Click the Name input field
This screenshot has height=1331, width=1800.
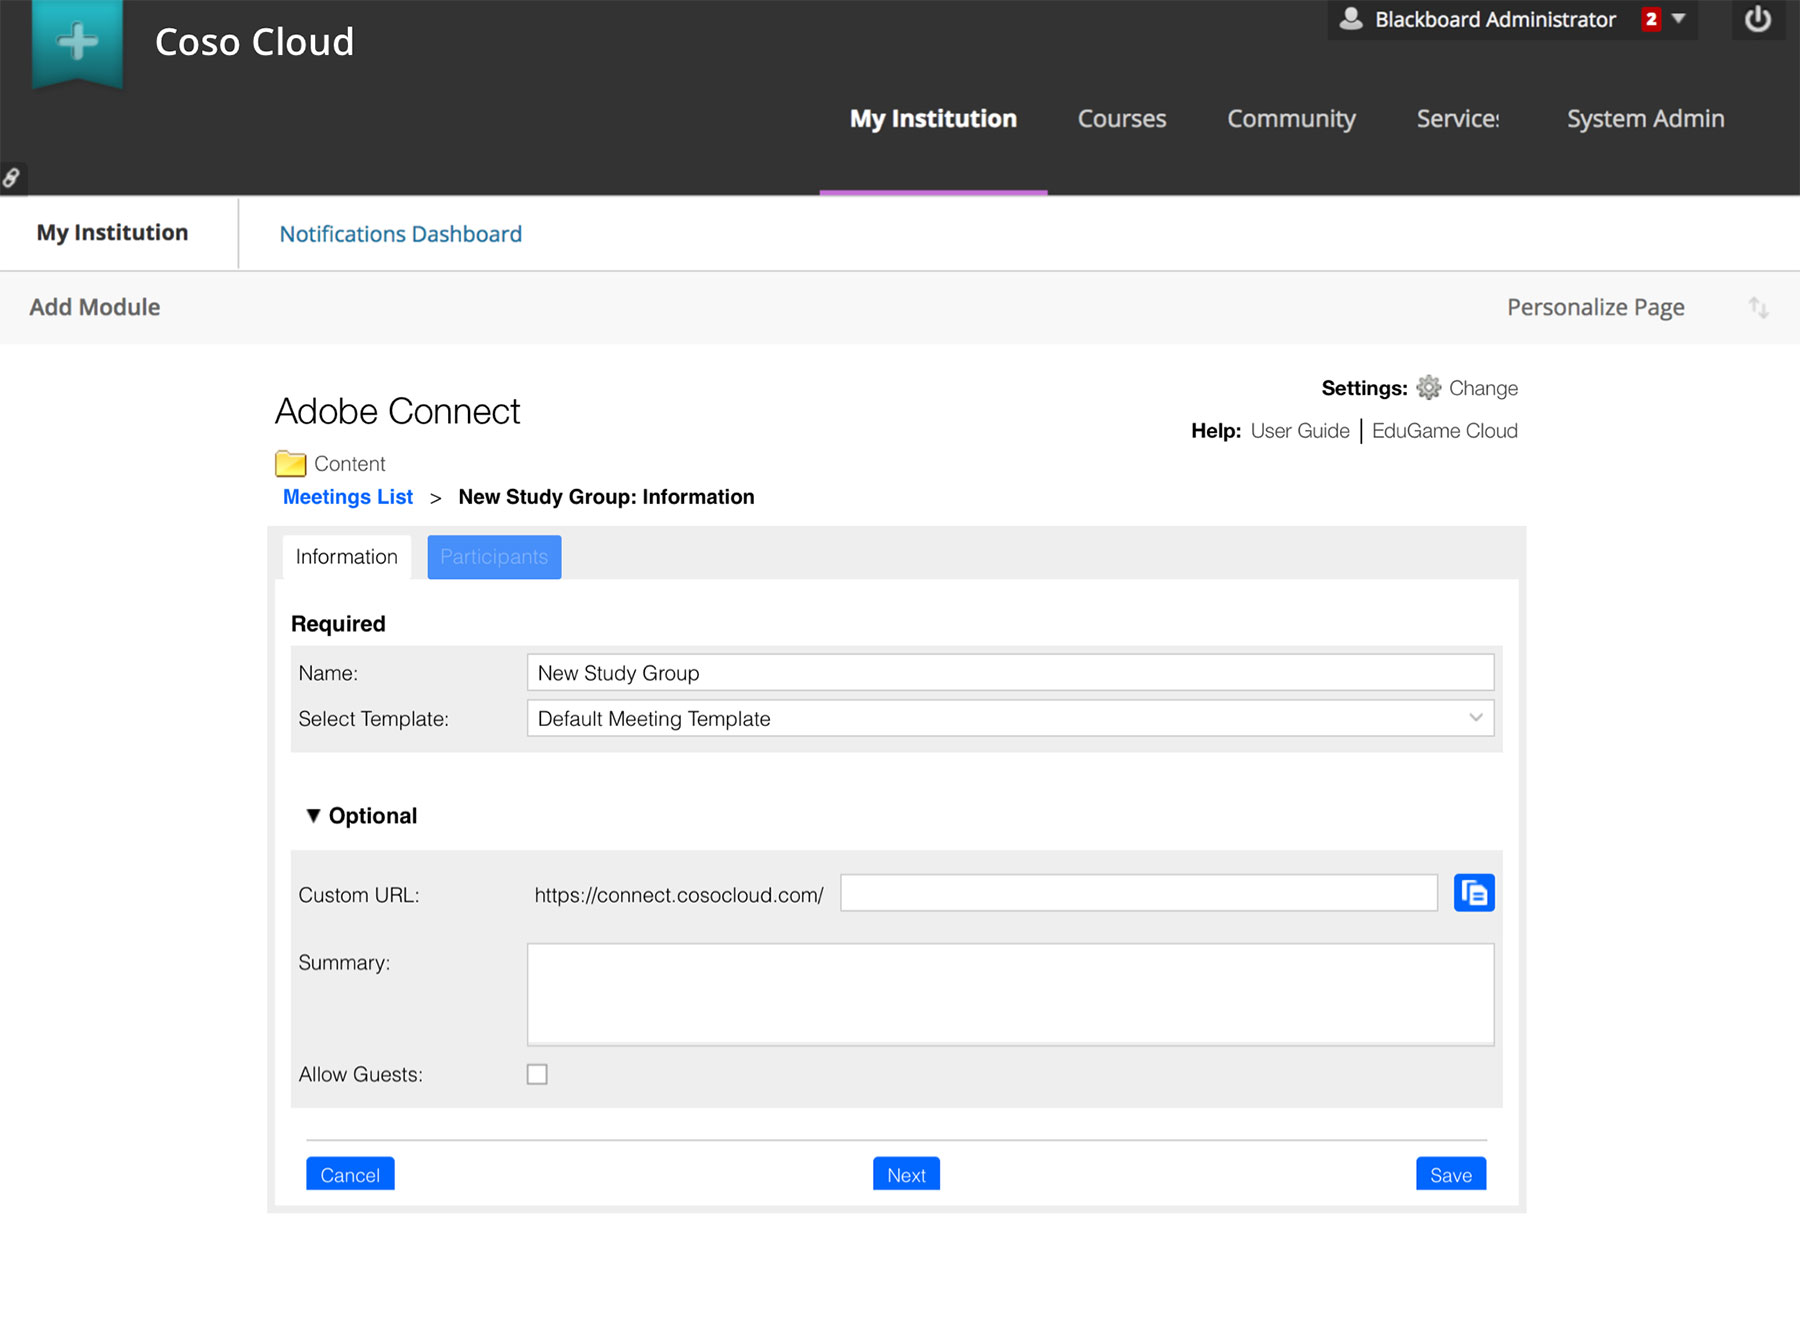pos(1010,672)
